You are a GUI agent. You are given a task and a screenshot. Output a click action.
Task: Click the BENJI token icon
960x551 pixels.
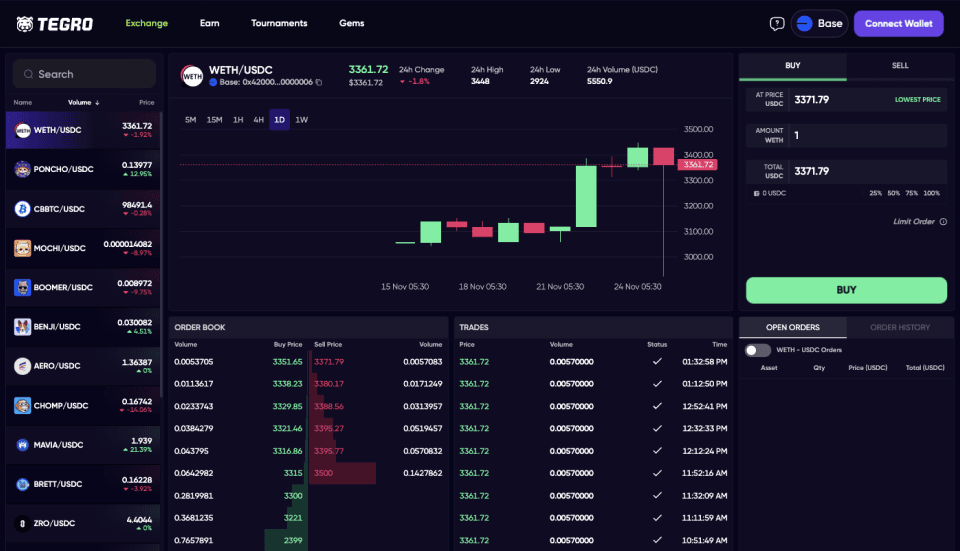[x=23, y=326]
